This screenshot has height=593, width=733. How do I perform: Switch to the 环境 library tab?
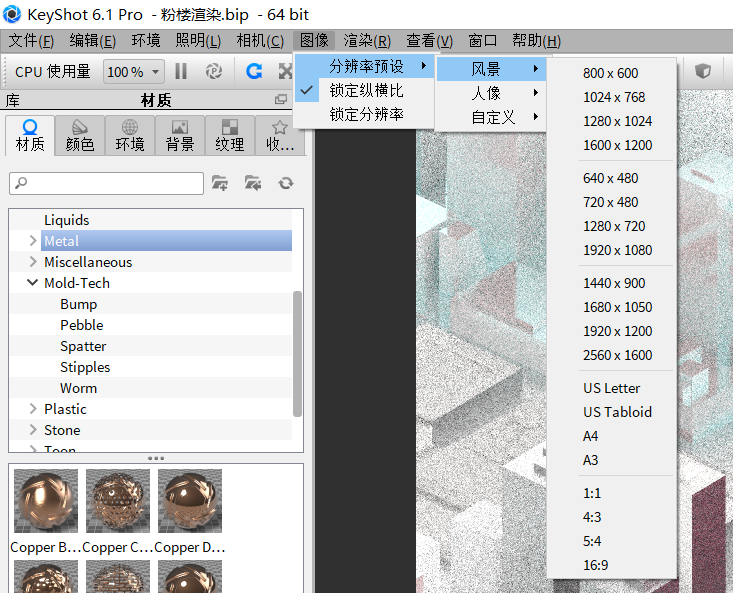[129, 136]
